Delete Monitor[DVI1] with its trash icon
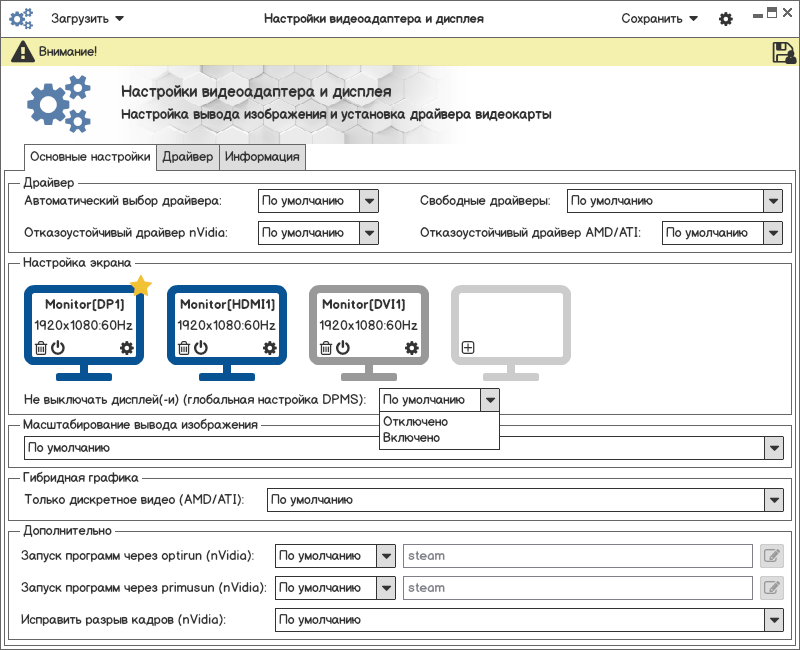This screenshot has height=650, width=800. pos(326,348)
